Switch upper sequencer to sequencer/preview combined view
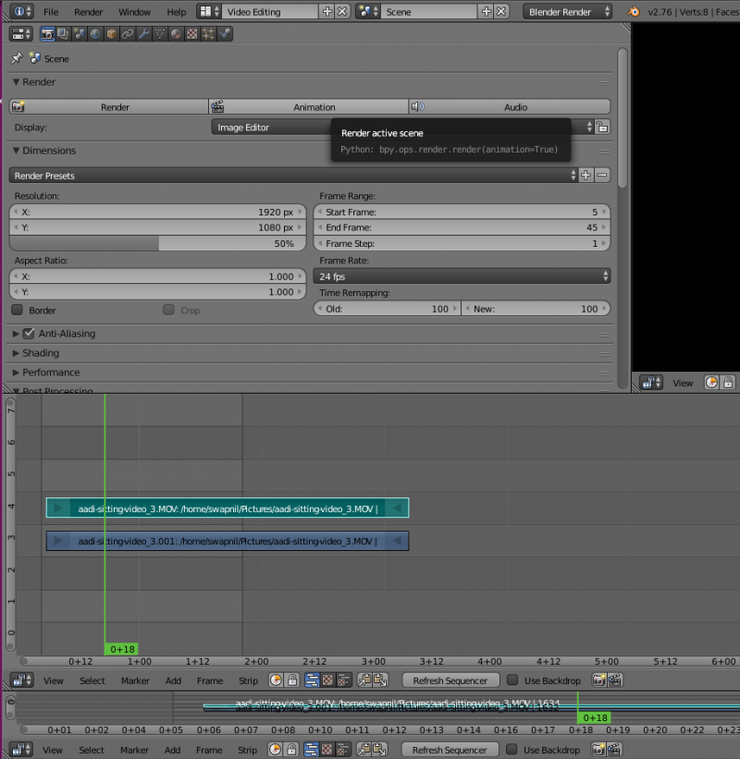Image resolution: width=740 pixels, height=759 pixels. tap(344, 680)
